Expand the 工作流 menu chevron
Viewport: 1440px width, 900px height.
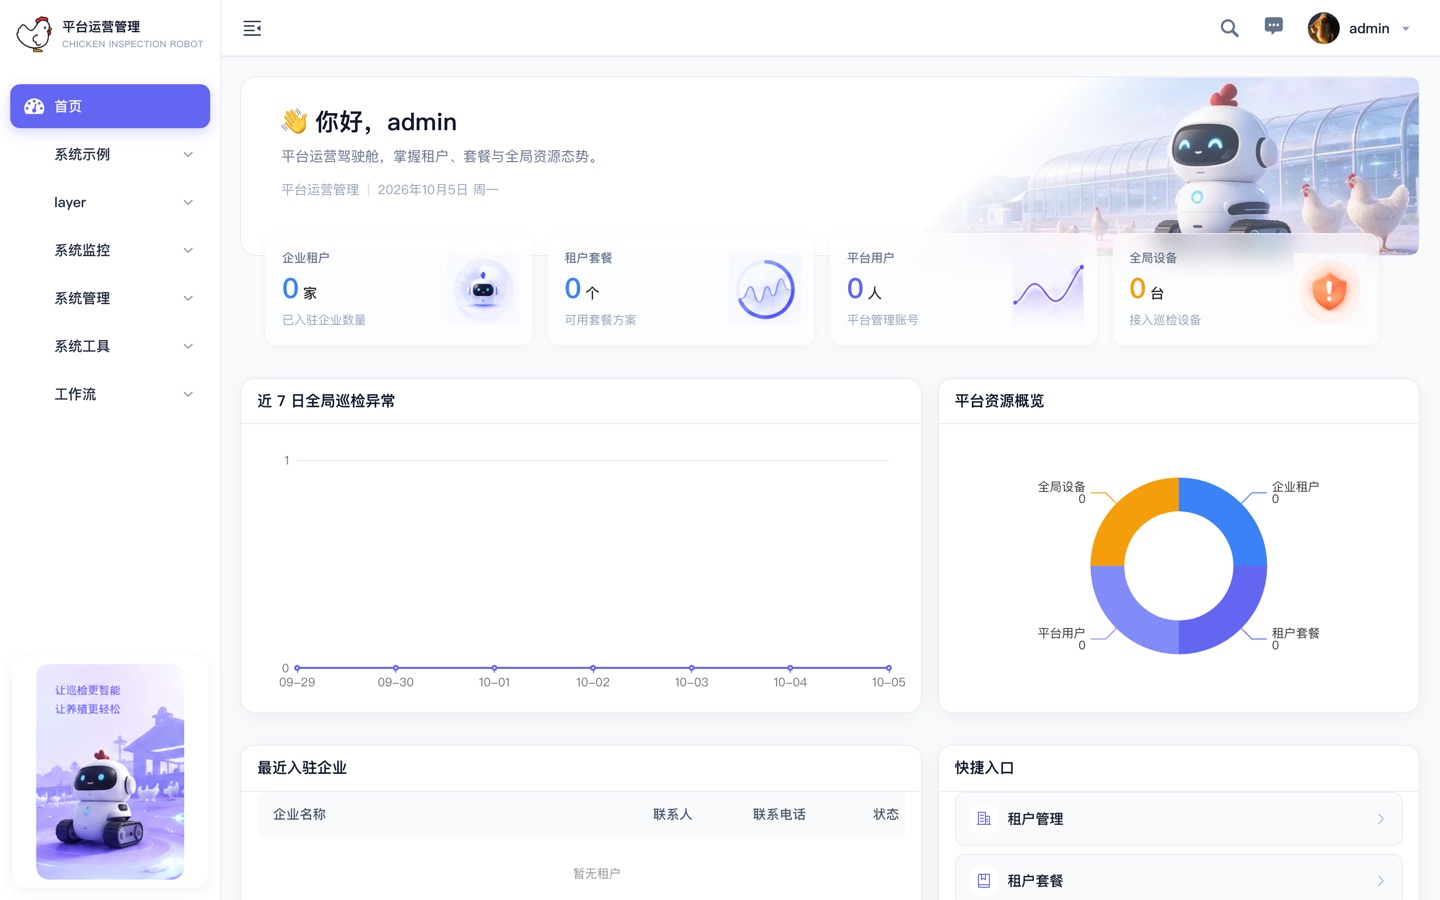pos(188,394)
